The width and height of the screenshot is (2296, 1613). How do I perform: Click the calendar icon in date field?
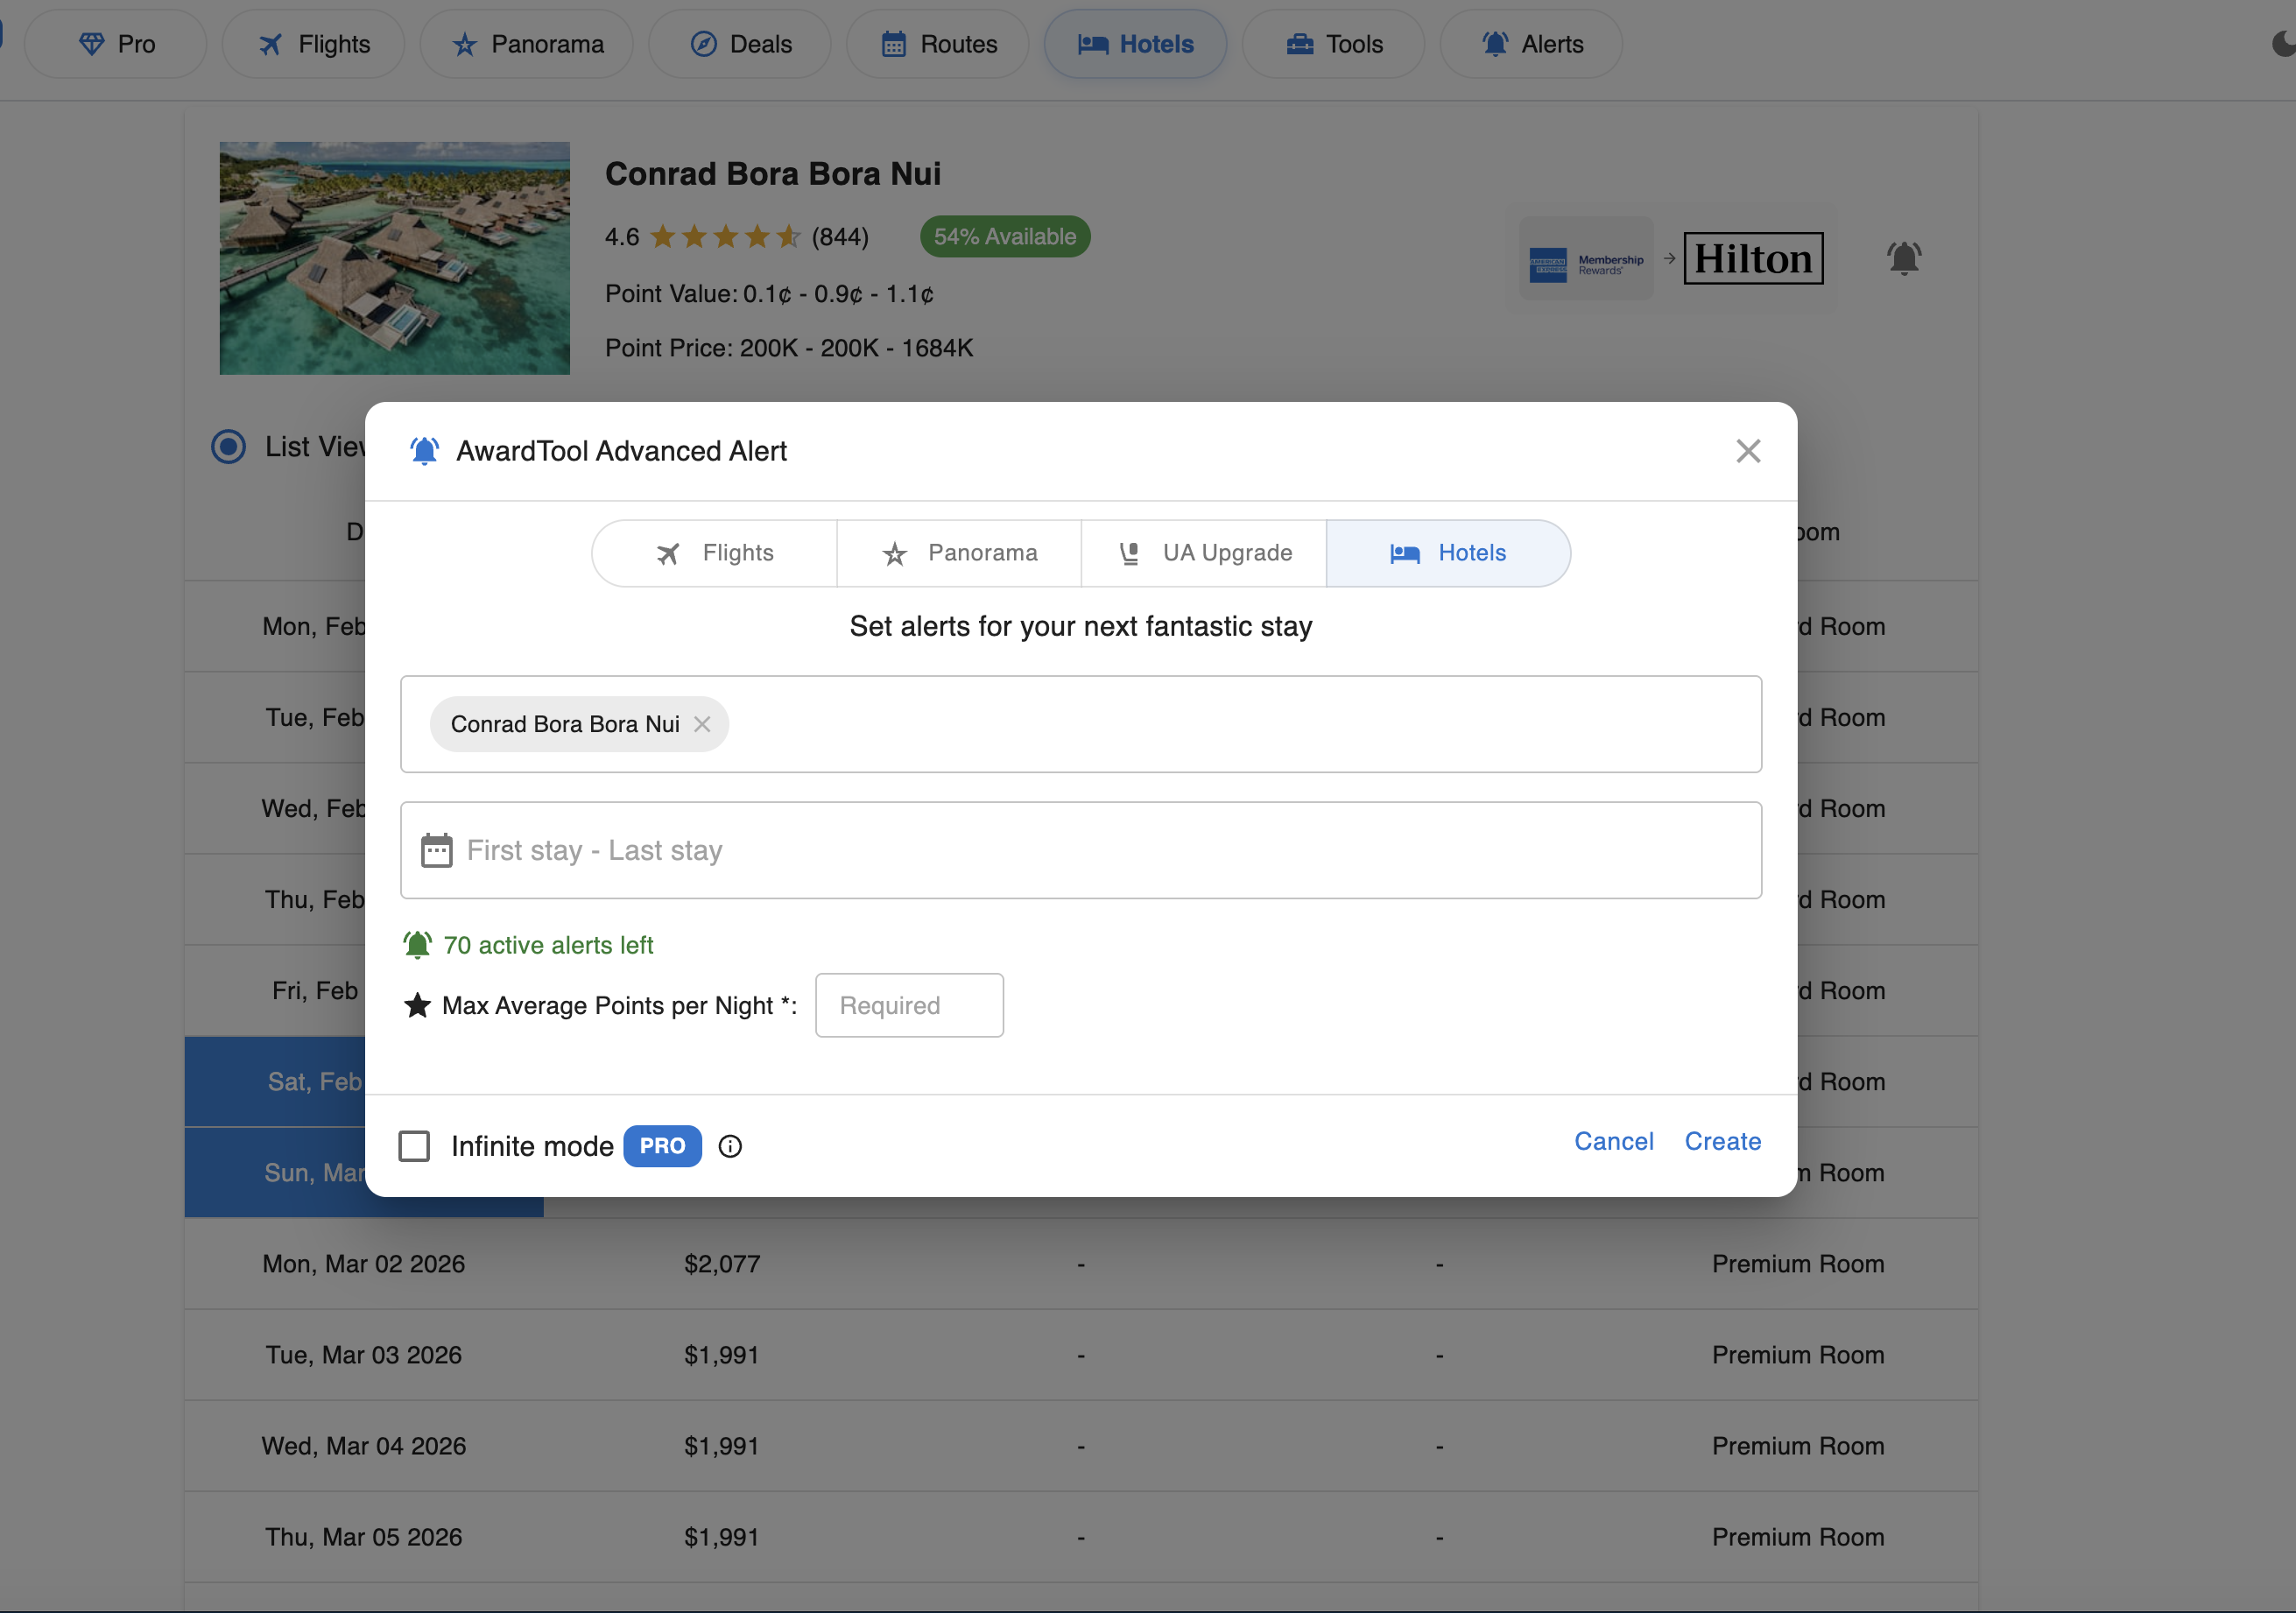click(437, 850)
